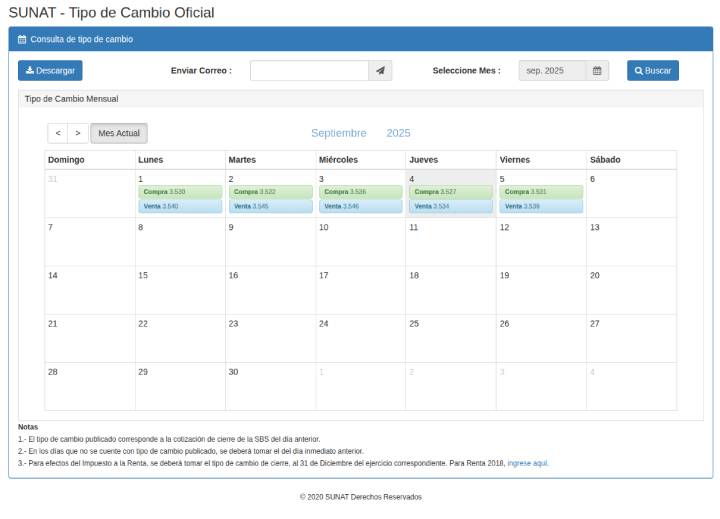The width and height of the screenshot is (720, 519).
Task: Select Compra 3.530 on Monday 1
Action: (180, 191)
